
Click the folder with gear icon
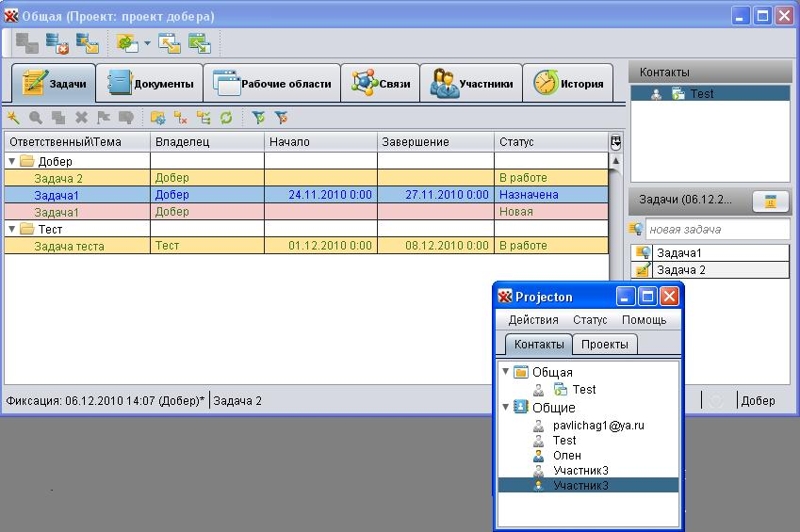158,118
